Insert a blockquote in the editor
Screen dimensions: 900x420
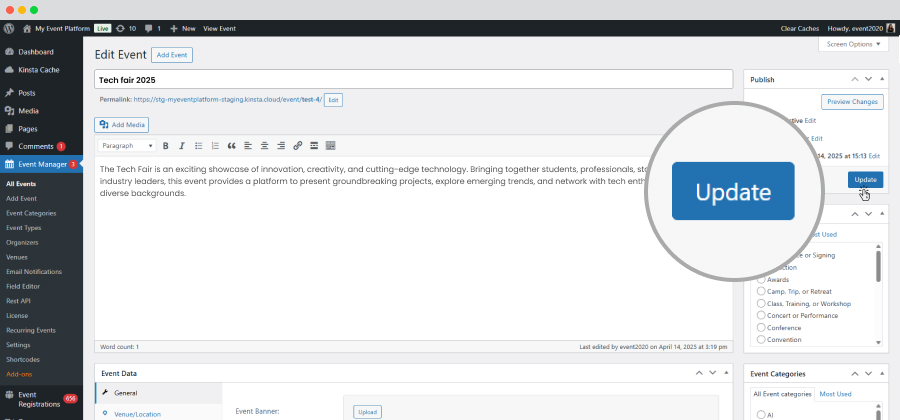(231, 146)
